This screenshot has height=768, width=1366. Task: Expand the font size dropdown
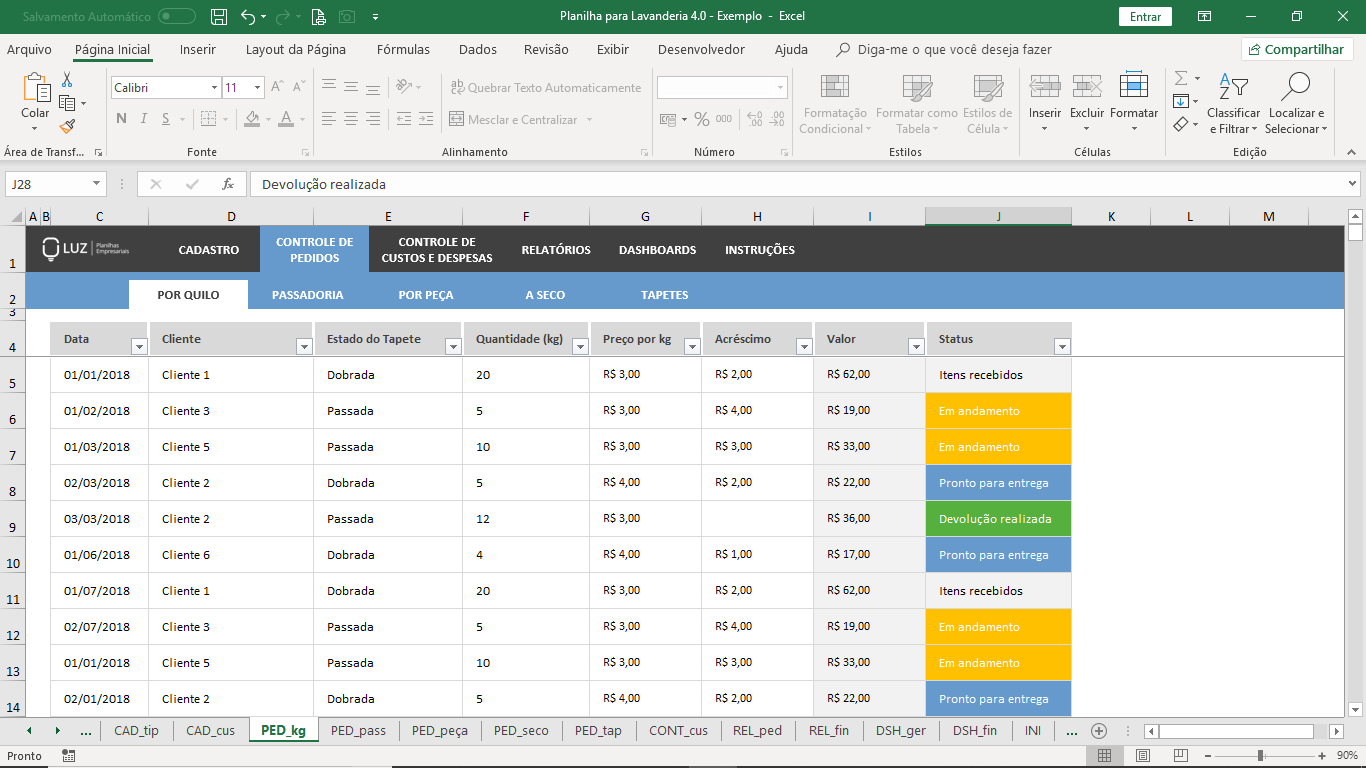pyautogui.click(x=258, y=88)
